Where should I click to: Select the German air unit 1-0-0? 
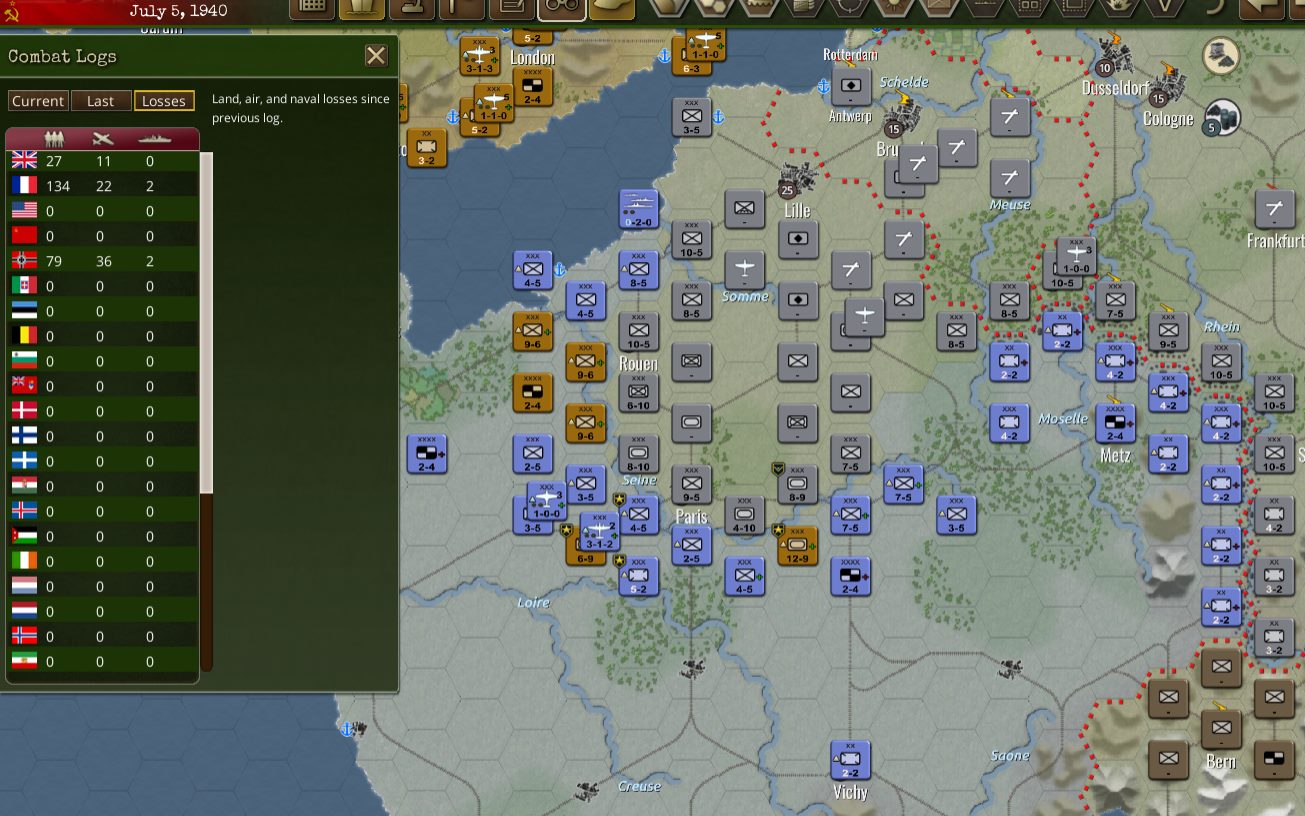point(1077,256)
